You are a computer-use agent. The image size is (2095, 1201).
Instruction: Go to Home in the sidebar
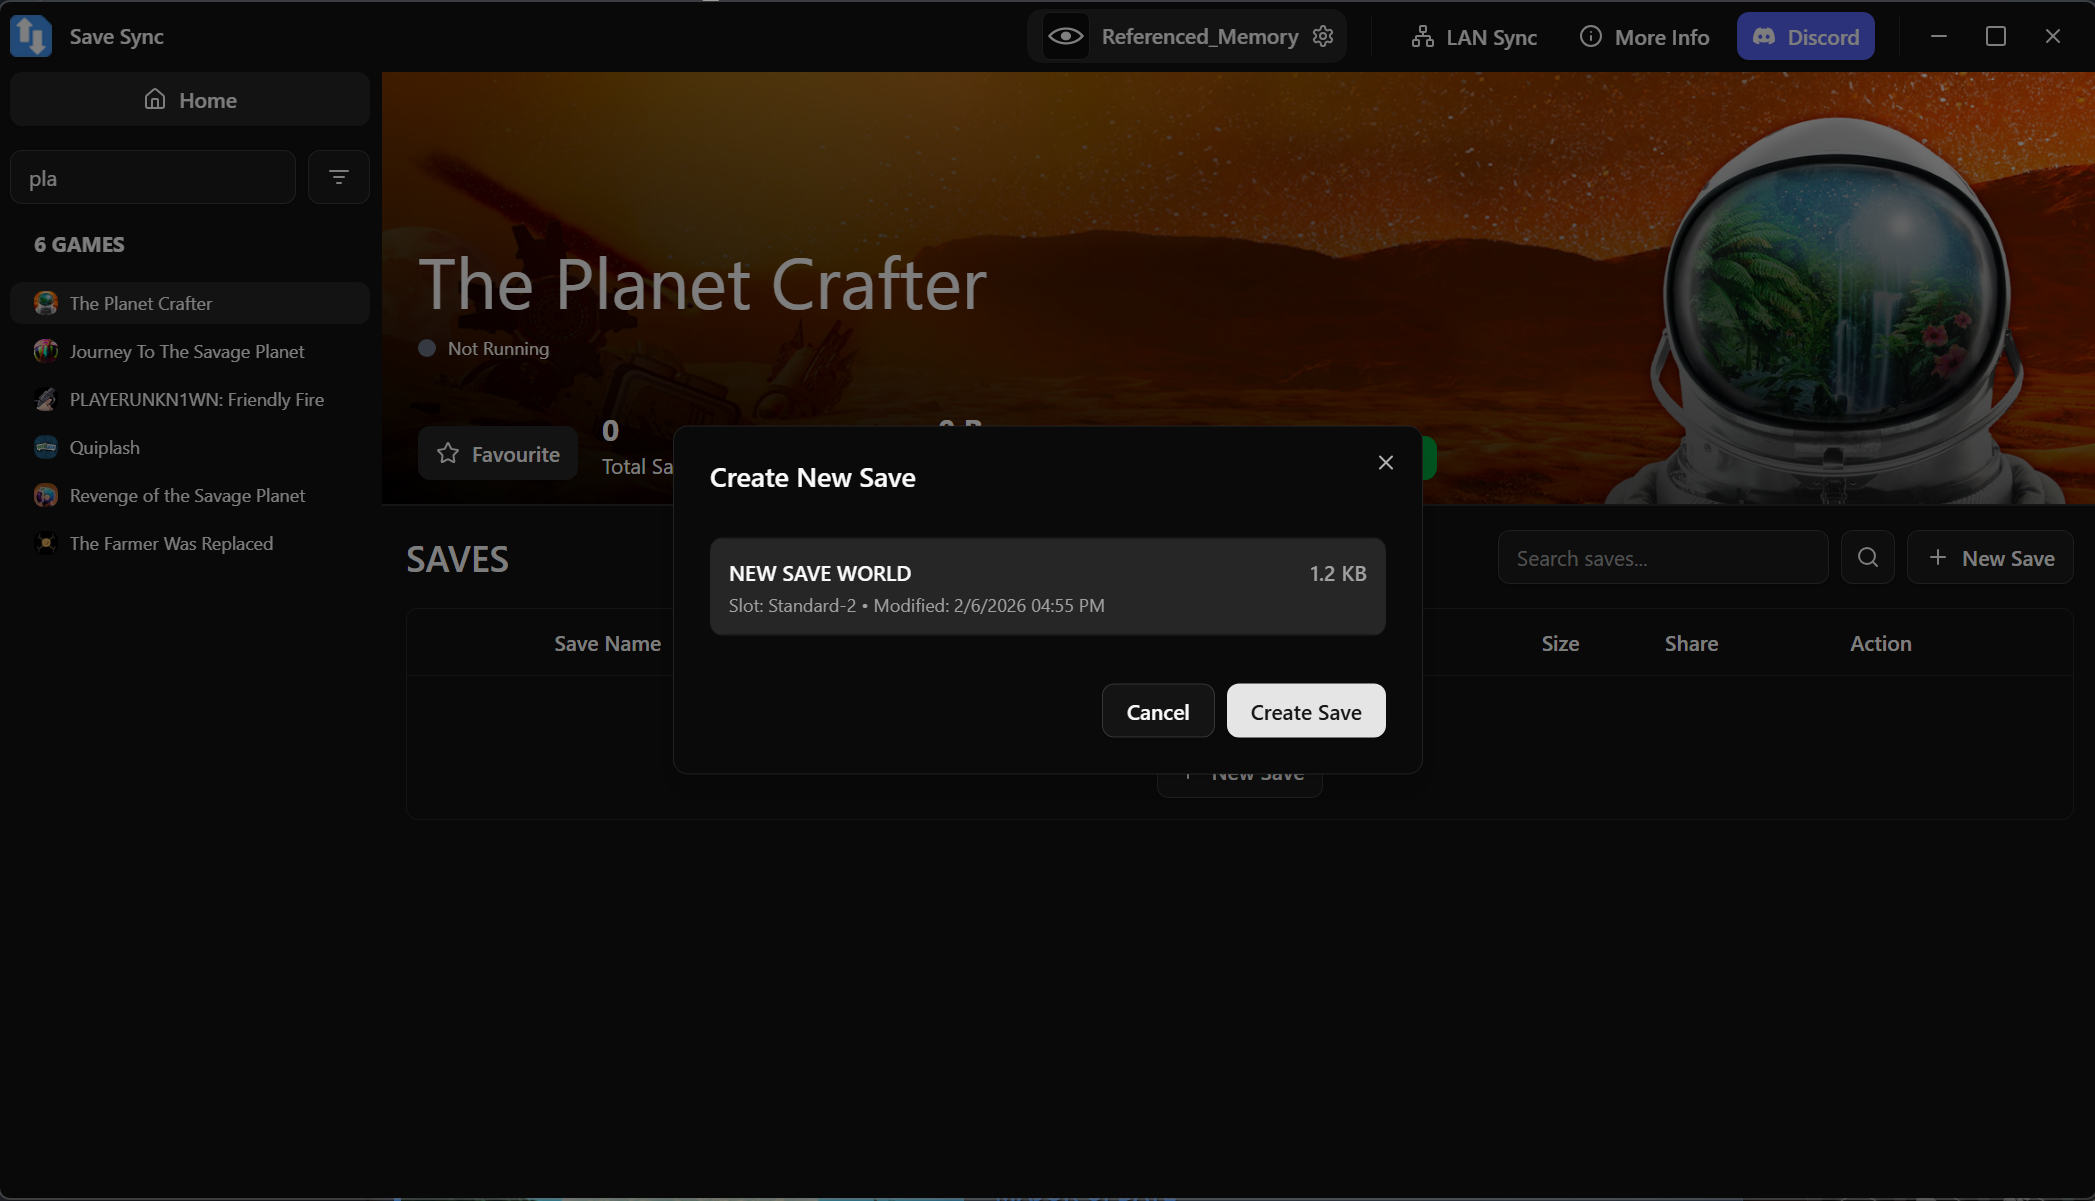[x=190, y=100]
